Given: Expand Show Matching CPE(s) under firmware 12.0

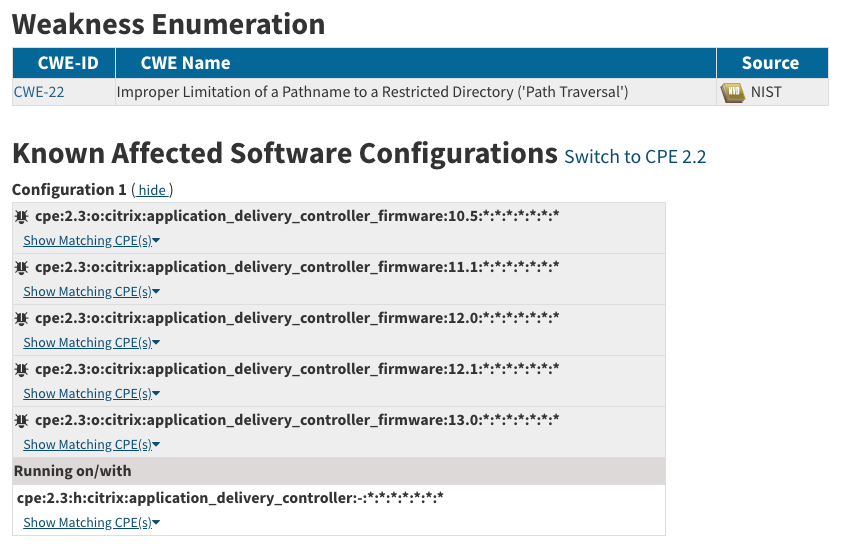Looking at the screenshot, I should tap(91, 343).
